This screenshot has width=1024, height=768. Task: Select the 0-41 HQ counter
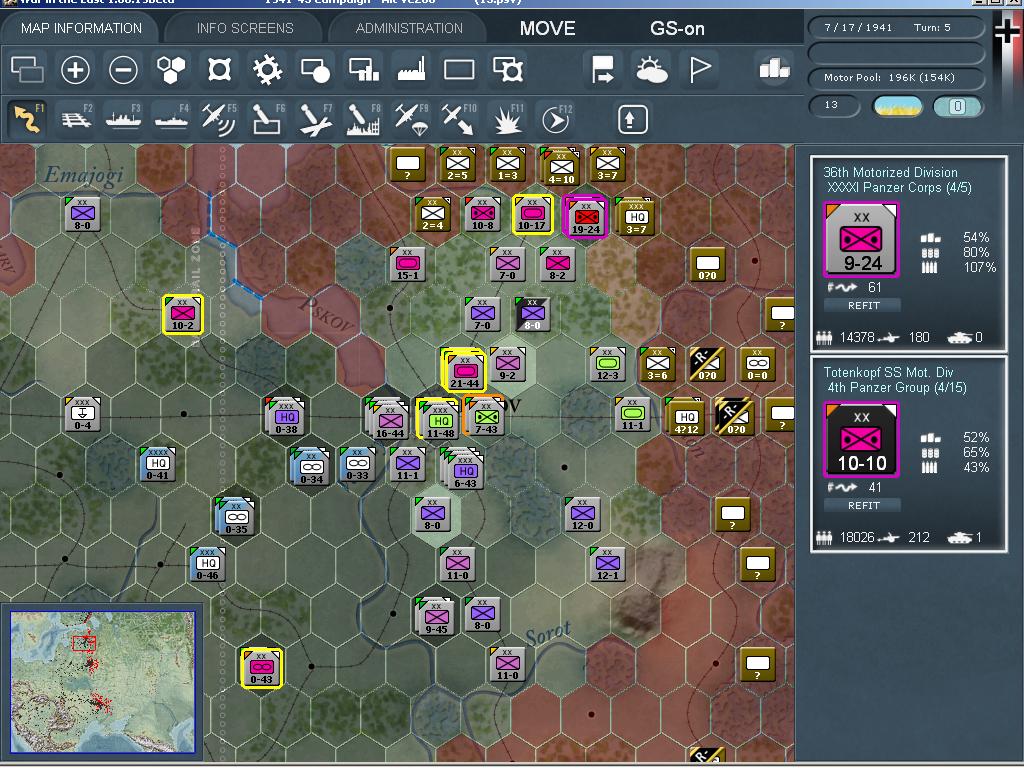157,464
